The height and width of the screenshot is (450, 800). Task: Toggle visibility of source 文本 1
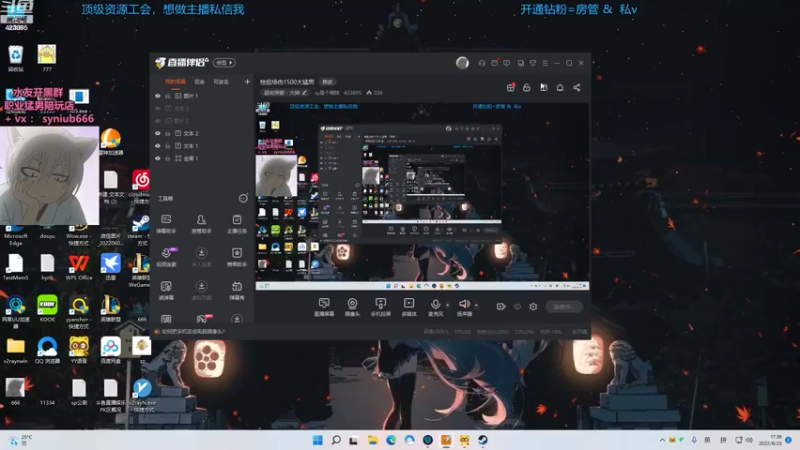click(x=158, y=146)
